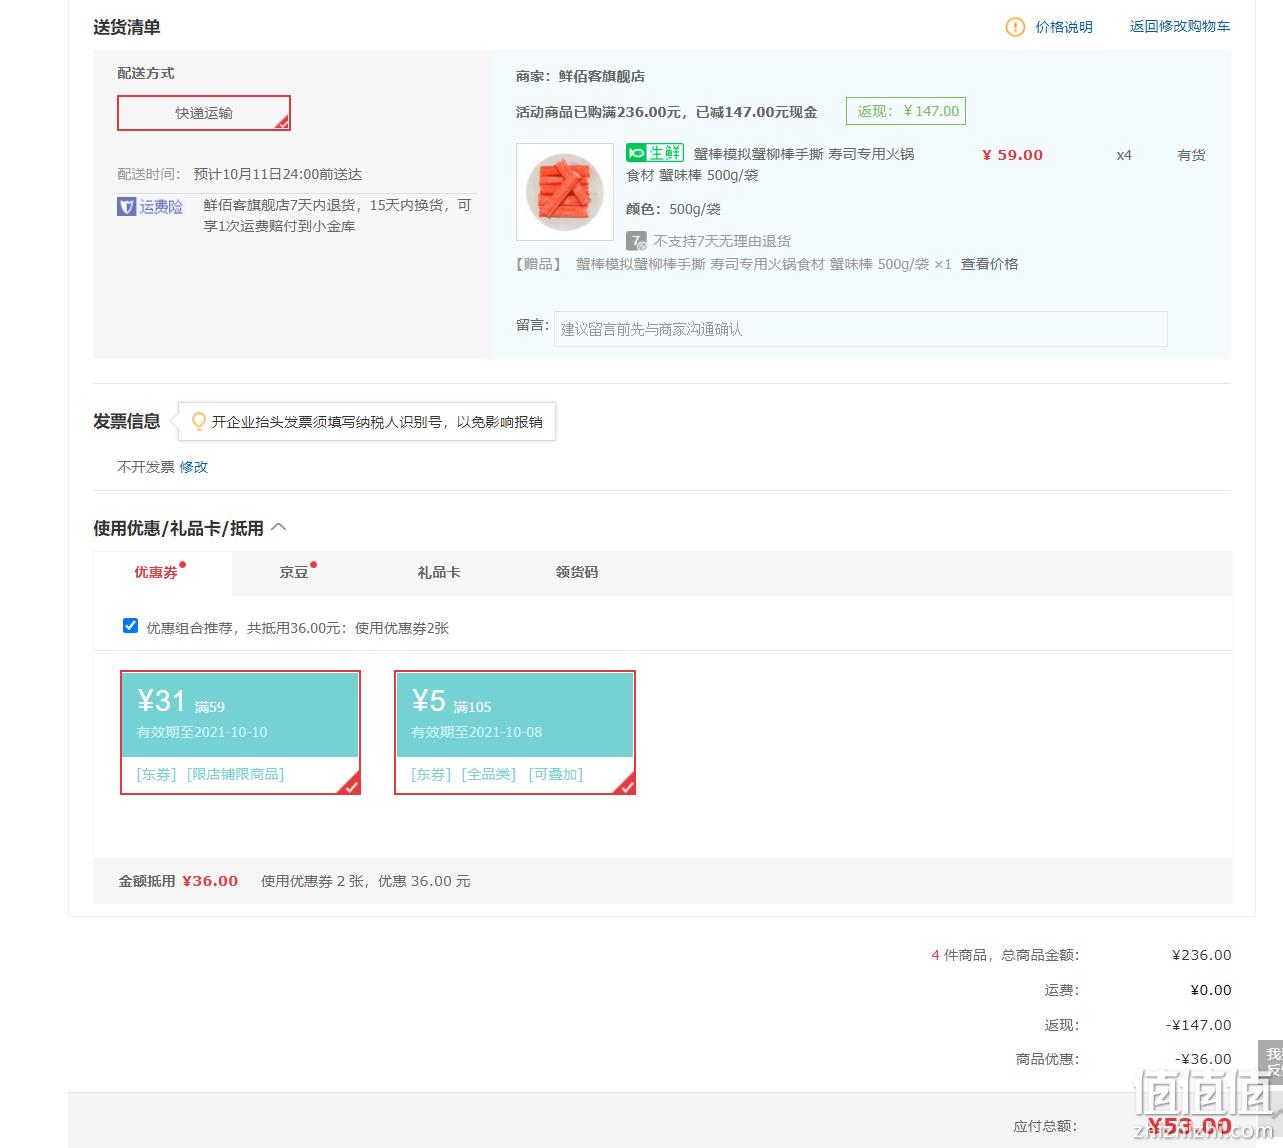Return via 返回修改购物车 link
The height and width of the screenshot is (1148, 1283).
pos(1180,26)
